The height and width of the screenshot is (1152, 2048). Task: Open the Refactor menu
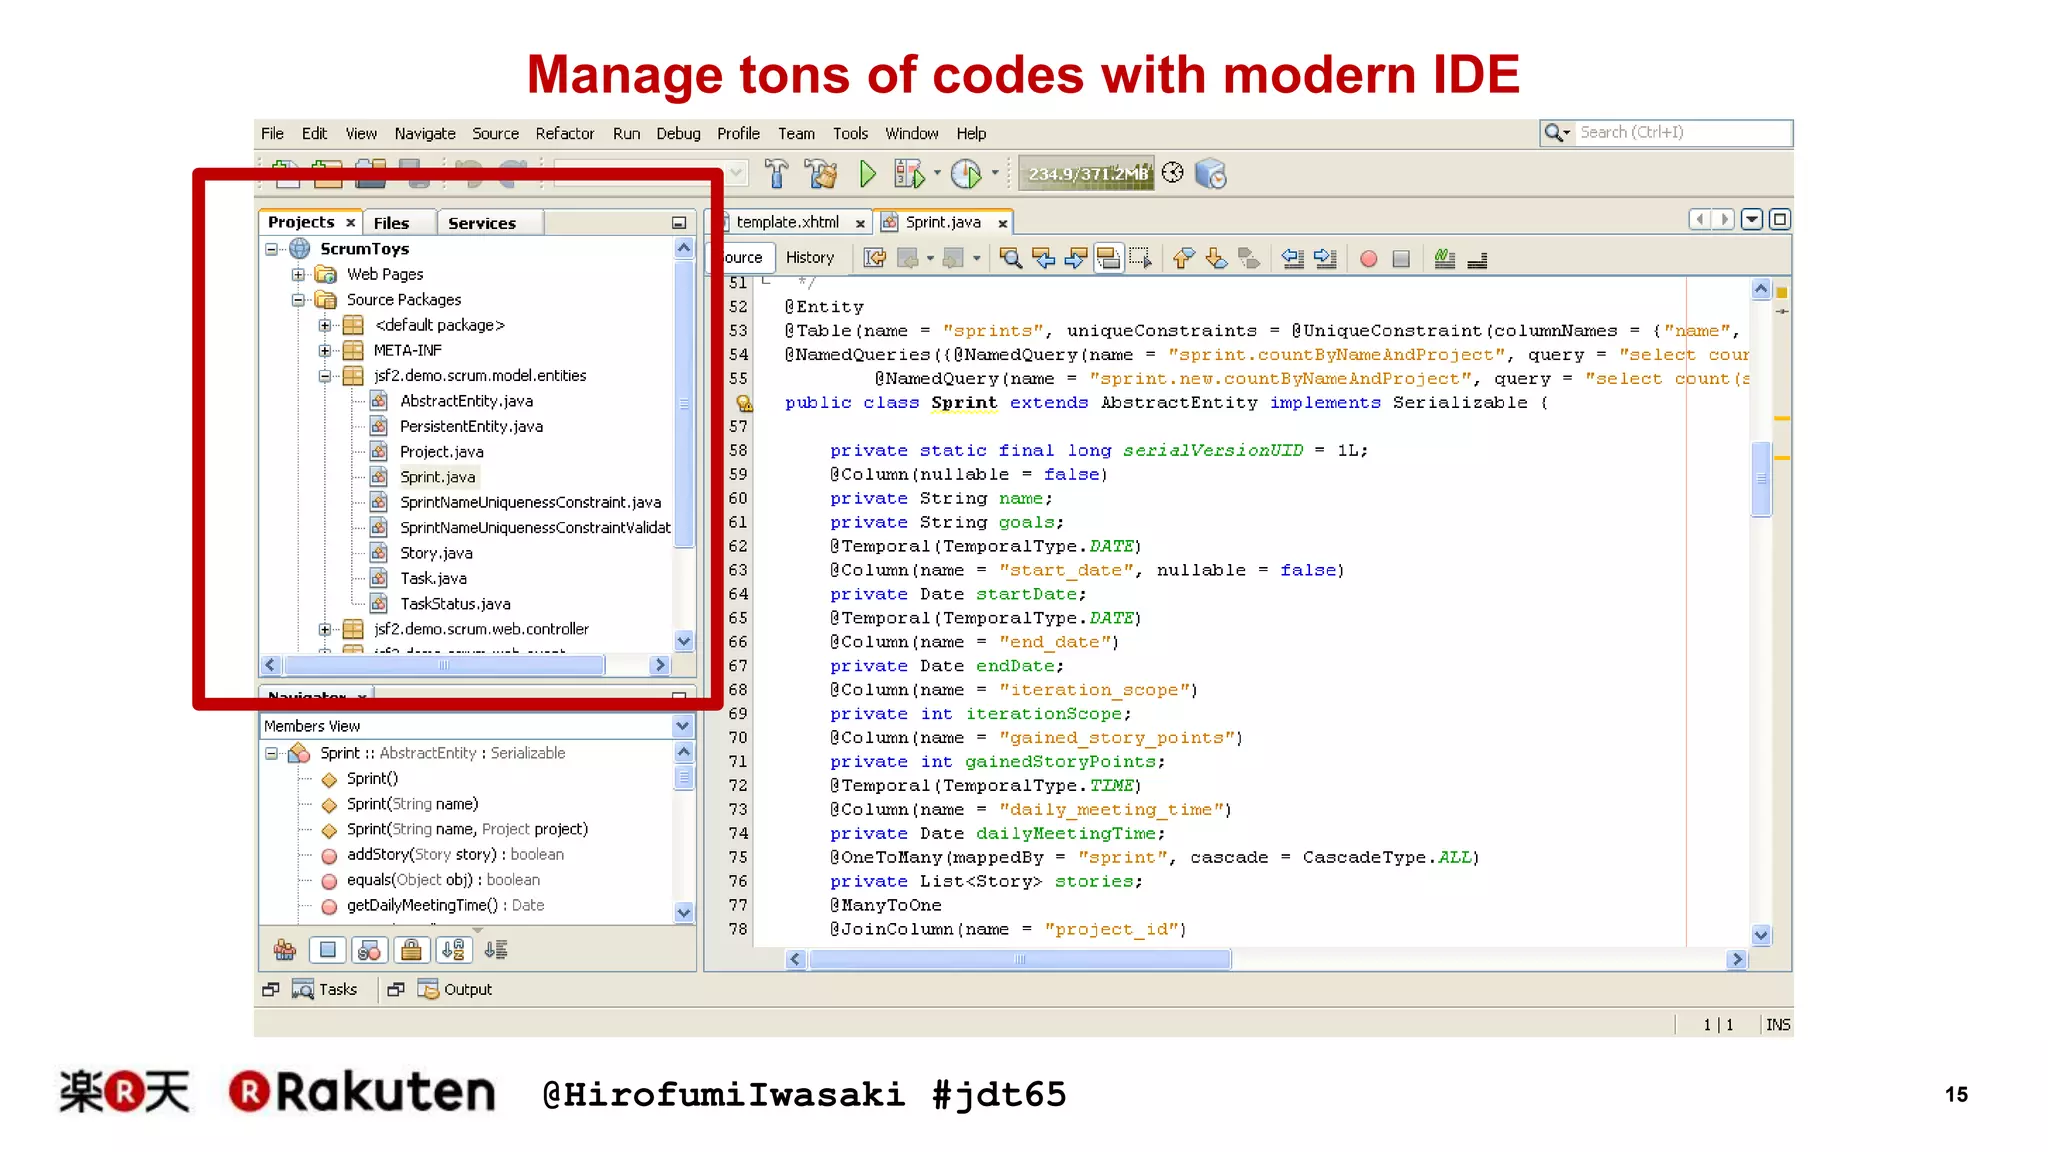pos(564,133)
